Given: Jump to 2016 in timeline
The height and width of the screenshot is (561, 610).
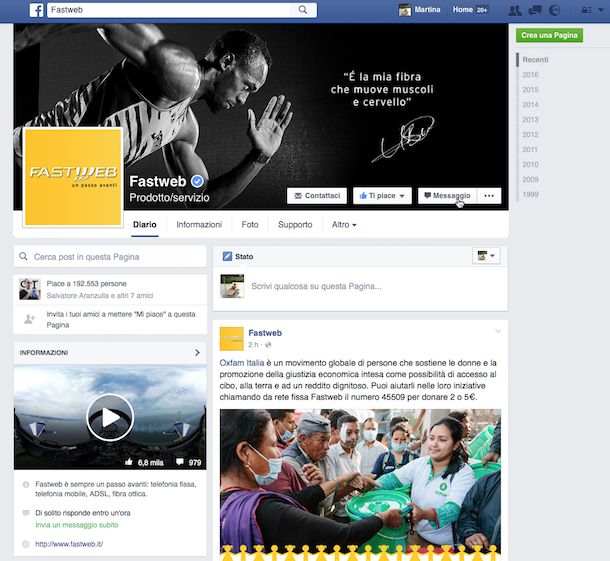Looking at the screenshot, I should coord(531,75).
